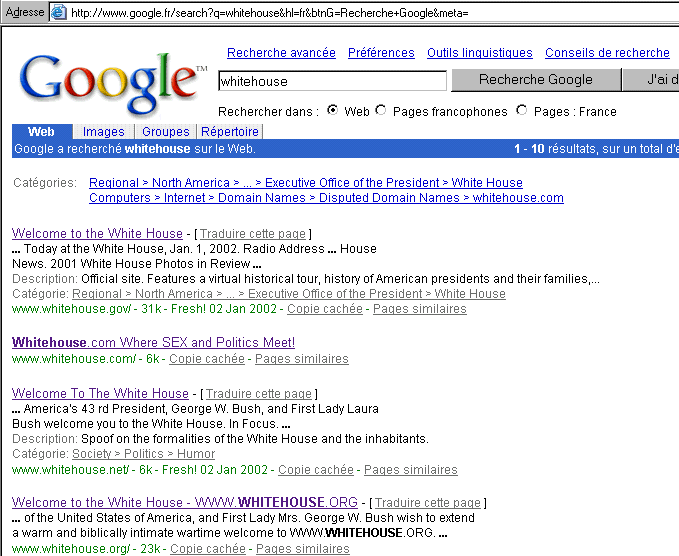The width and height of the screenshot is (679, 556).
Task: Click the Internet Explorer page icon in address bar
Action: [x=58, y=13]
